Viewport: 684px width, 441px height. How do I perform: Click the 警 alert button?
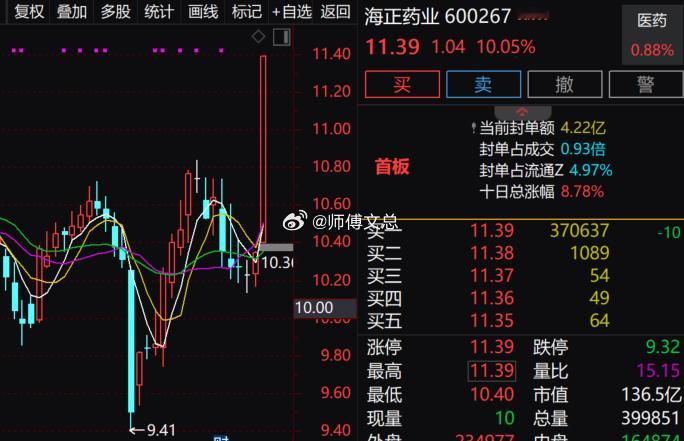pyautogui.click(x=646, y=84)
